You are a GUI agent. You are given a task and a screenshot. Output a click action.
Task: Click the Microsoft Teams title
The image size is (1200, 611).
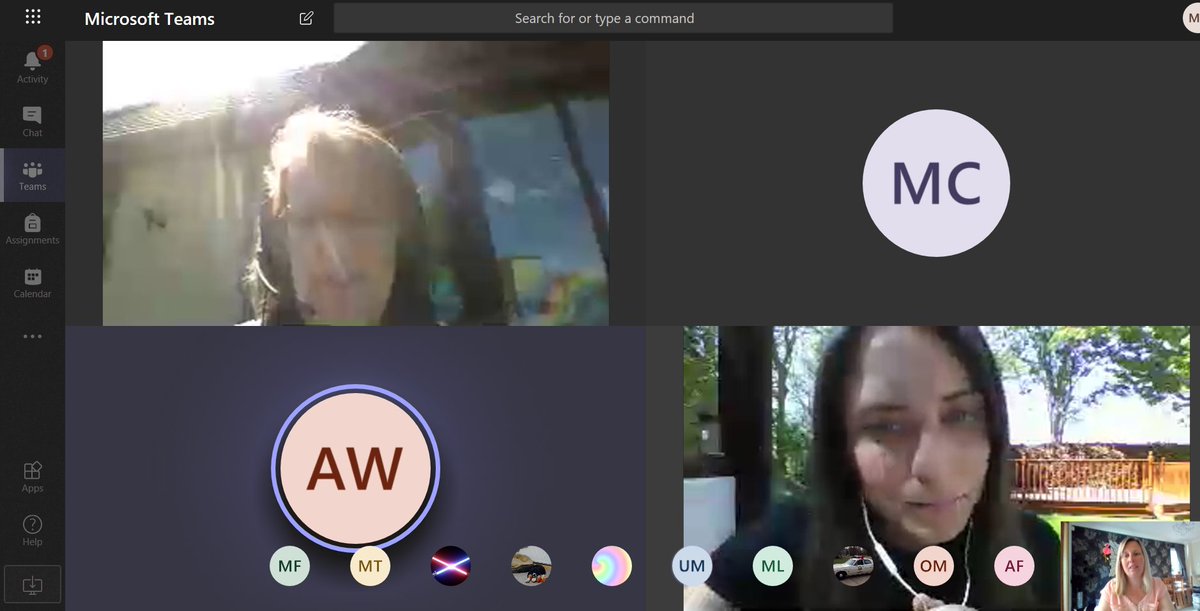point(149,19)
